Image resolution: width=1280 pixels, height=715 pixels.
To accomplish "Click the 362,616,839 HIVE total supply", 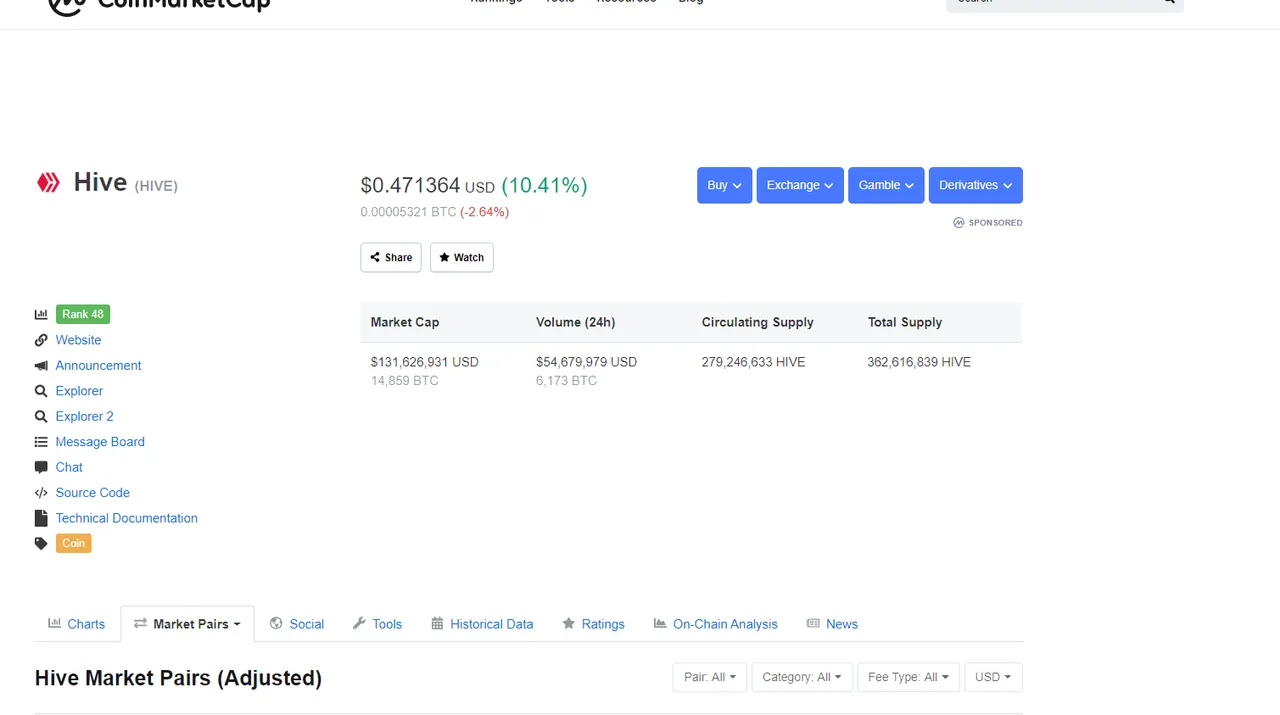I will coord(919,362).
